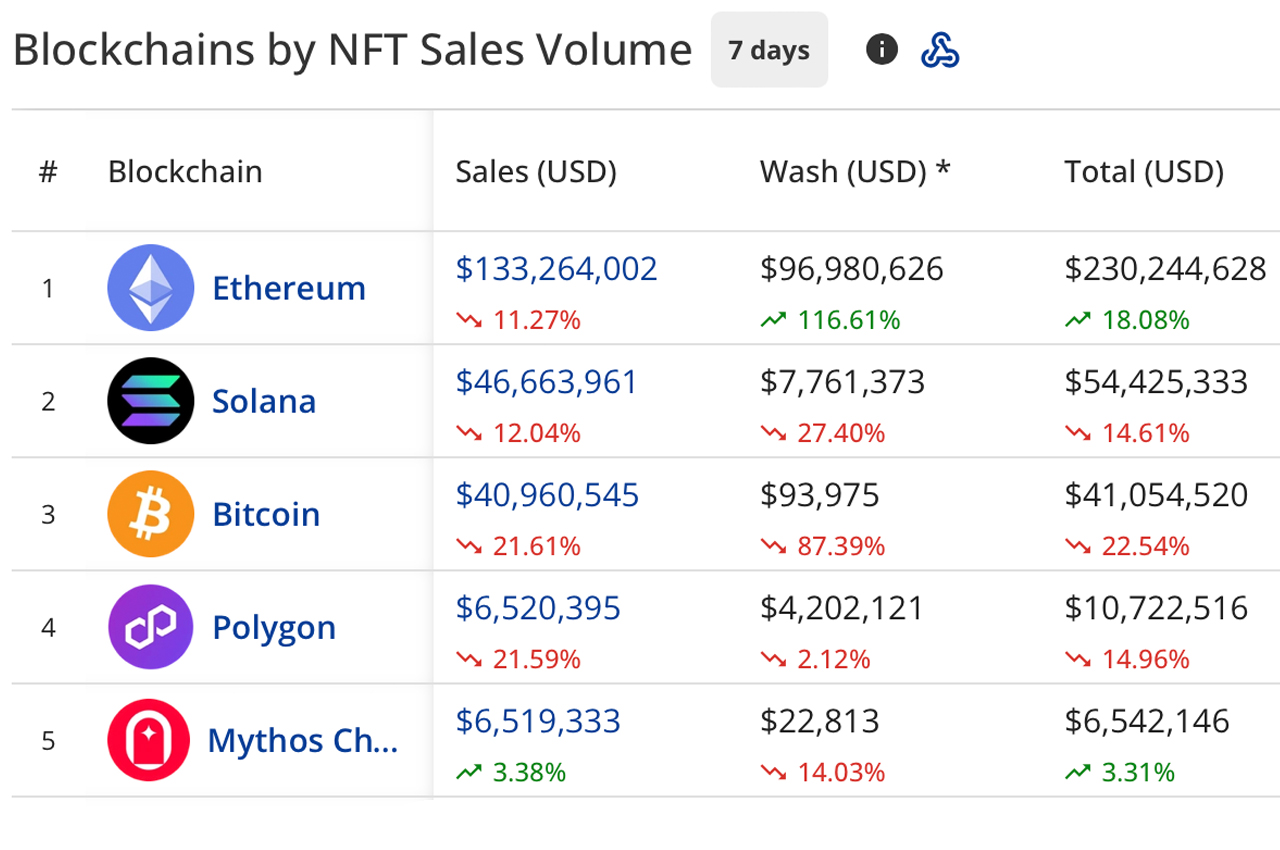Viewport: 1280px width, 850px height.
Task: Click the Ethereum blockchain logo icon
Action: [x=151, y=287]
